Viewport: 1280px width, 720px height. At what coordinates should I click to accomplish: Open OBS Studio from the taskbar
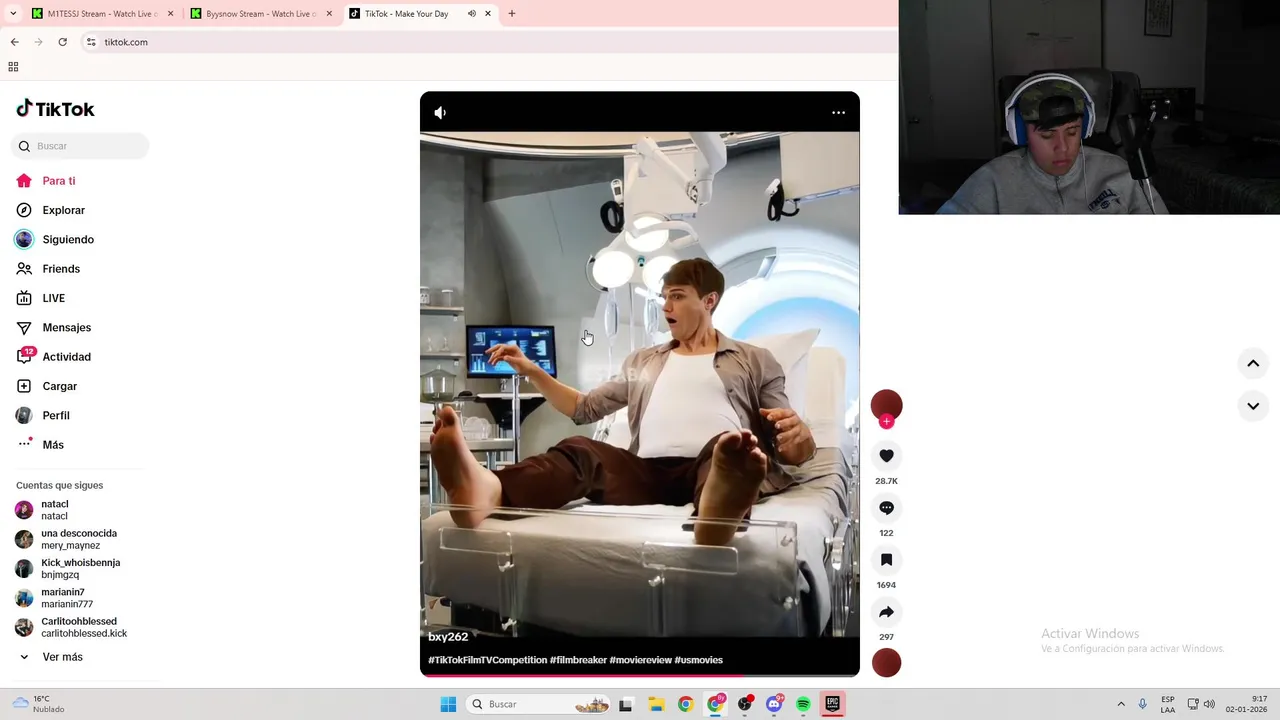click(x=744, y=704)
